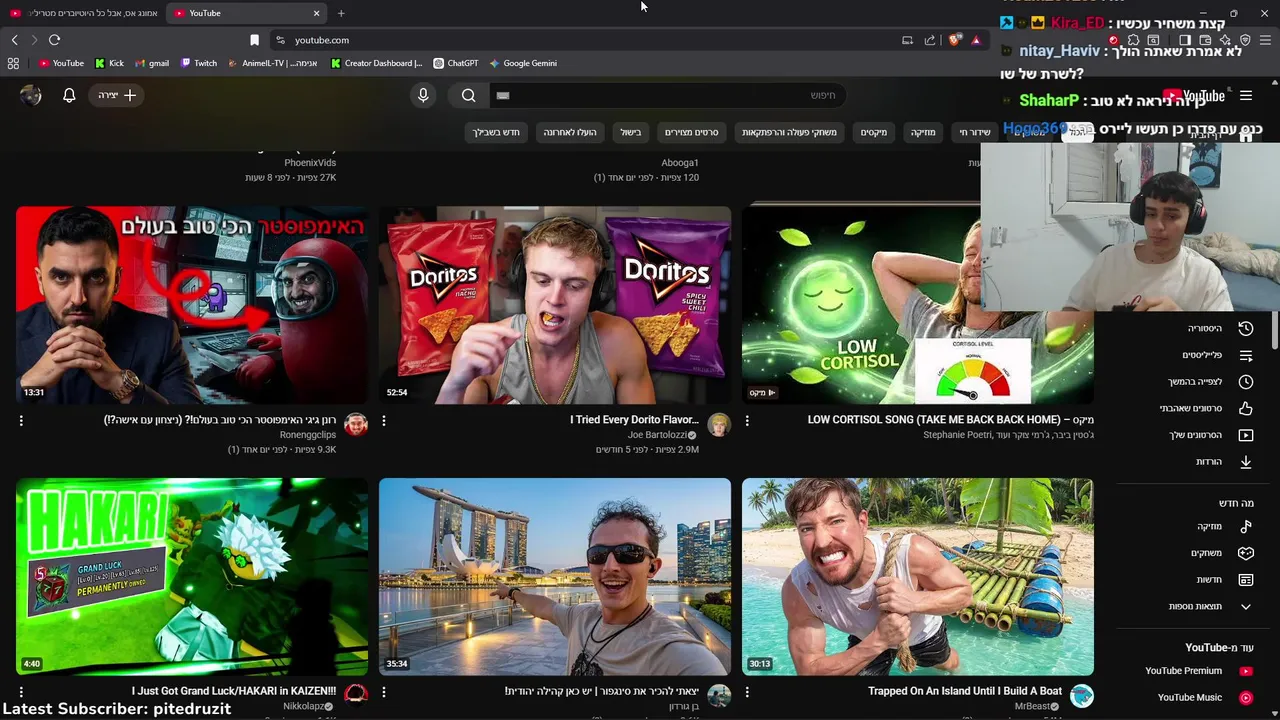
Task: Toggle the YouTube hamburger guide menu
Action: 1246,96
